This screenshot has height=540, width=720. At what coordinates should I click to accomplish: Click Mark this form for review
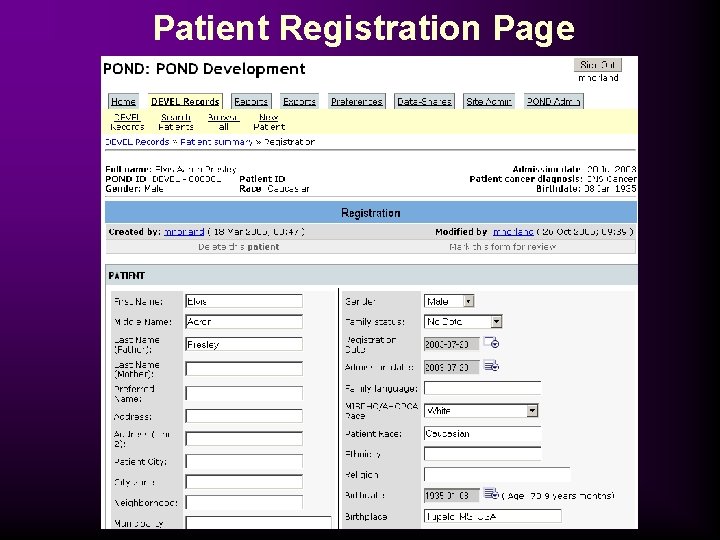tap(502, 247)
